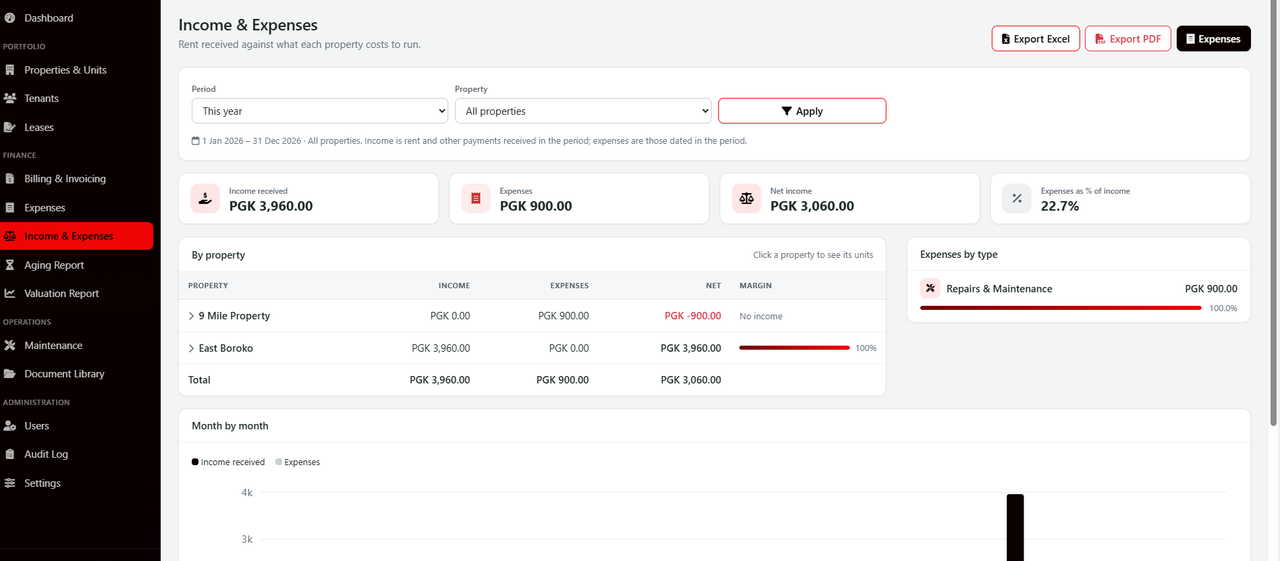Screen dimensions: 1280x561
Task: Click the 22.7% expenses percentage value
Action: click(1060, 206)
